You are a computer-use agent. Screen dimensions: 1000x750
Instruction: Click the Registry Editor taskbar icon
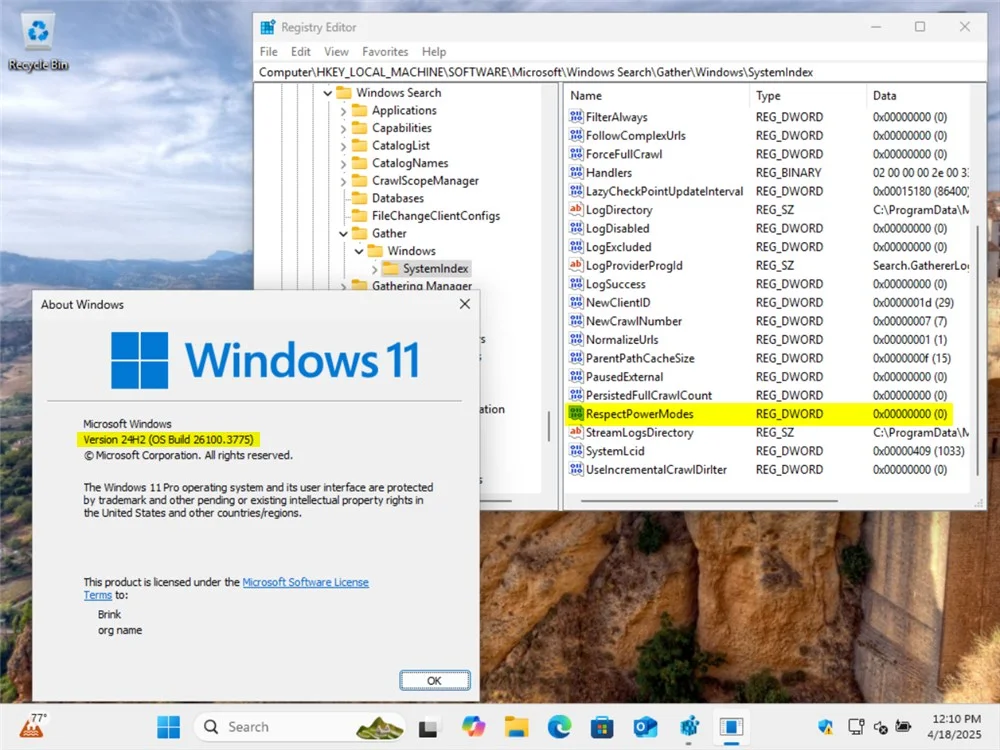pyautogui.click(x=689, y=727)
